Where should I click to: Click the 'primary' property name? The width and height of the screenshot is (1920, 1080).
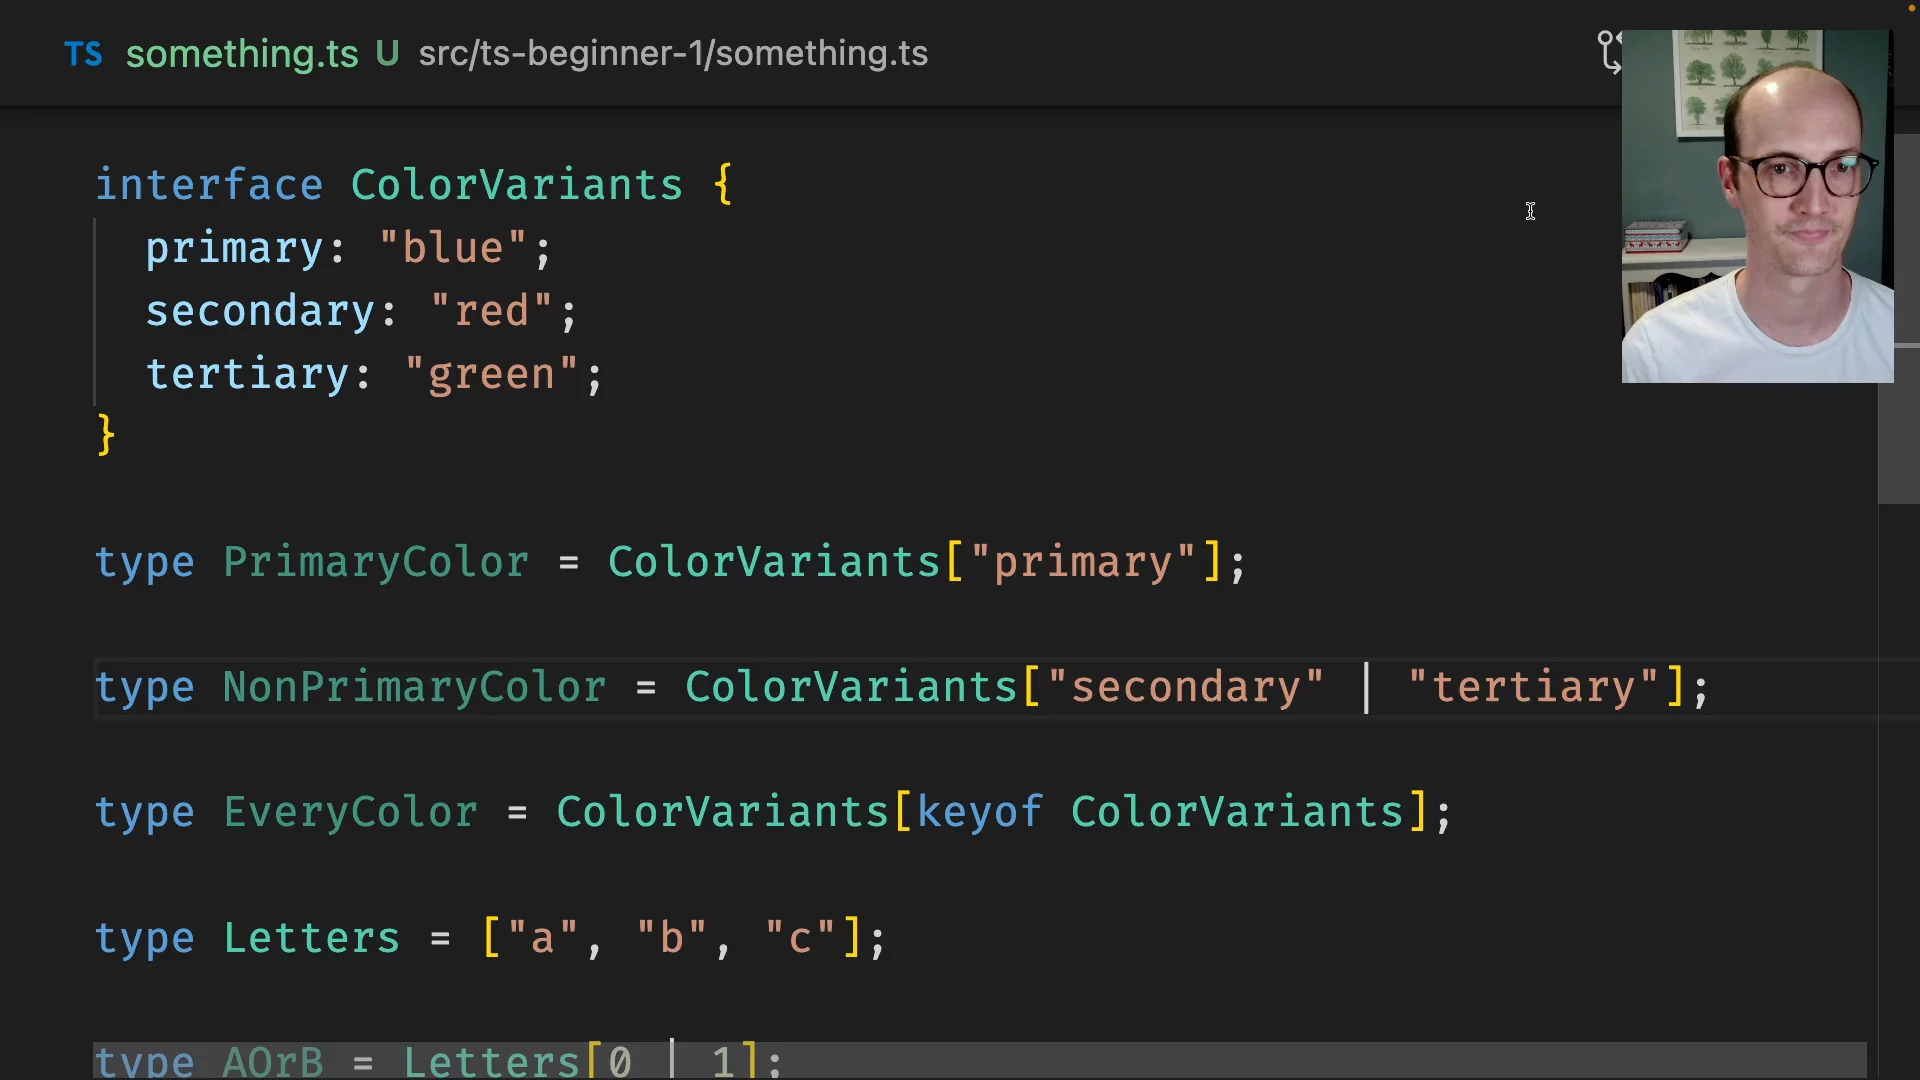(x=234, y=248)
